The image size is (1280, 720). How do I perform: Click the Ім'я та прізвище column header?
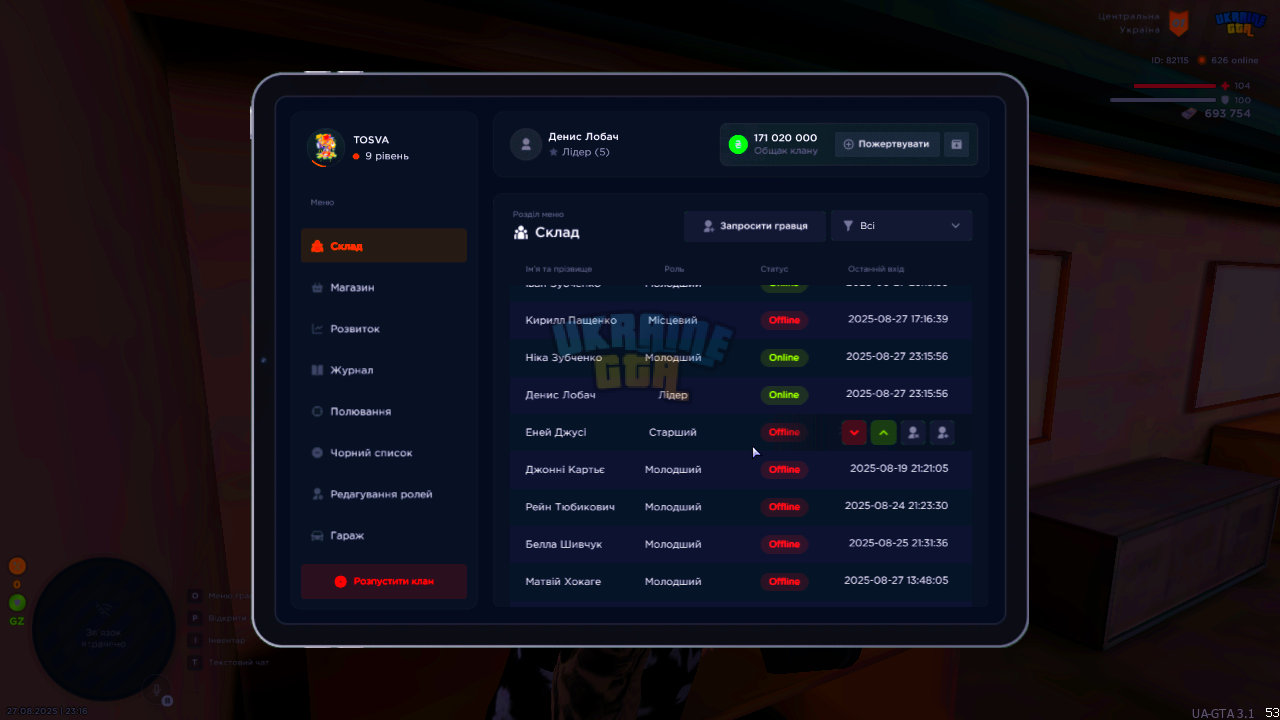pyautogui.click(x=559, y=269)
